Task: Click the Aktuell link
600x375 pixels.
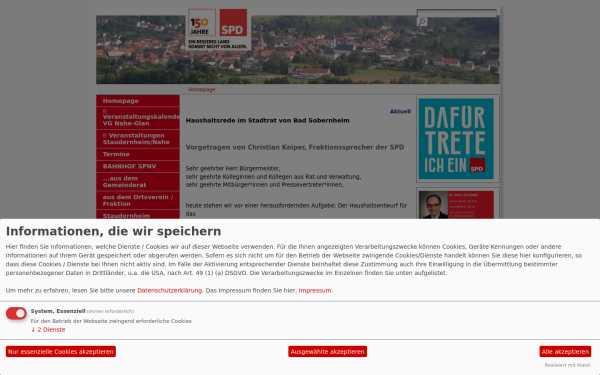Action: click(400, 111)
